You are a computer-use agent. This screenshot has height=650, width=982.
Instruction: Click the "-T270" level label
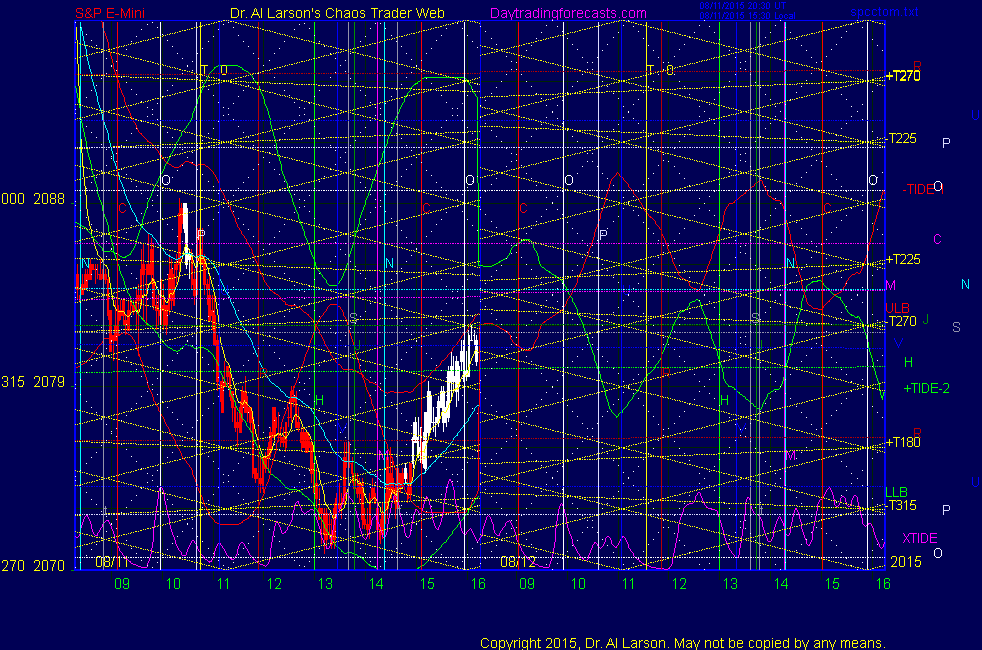[901, 321]
